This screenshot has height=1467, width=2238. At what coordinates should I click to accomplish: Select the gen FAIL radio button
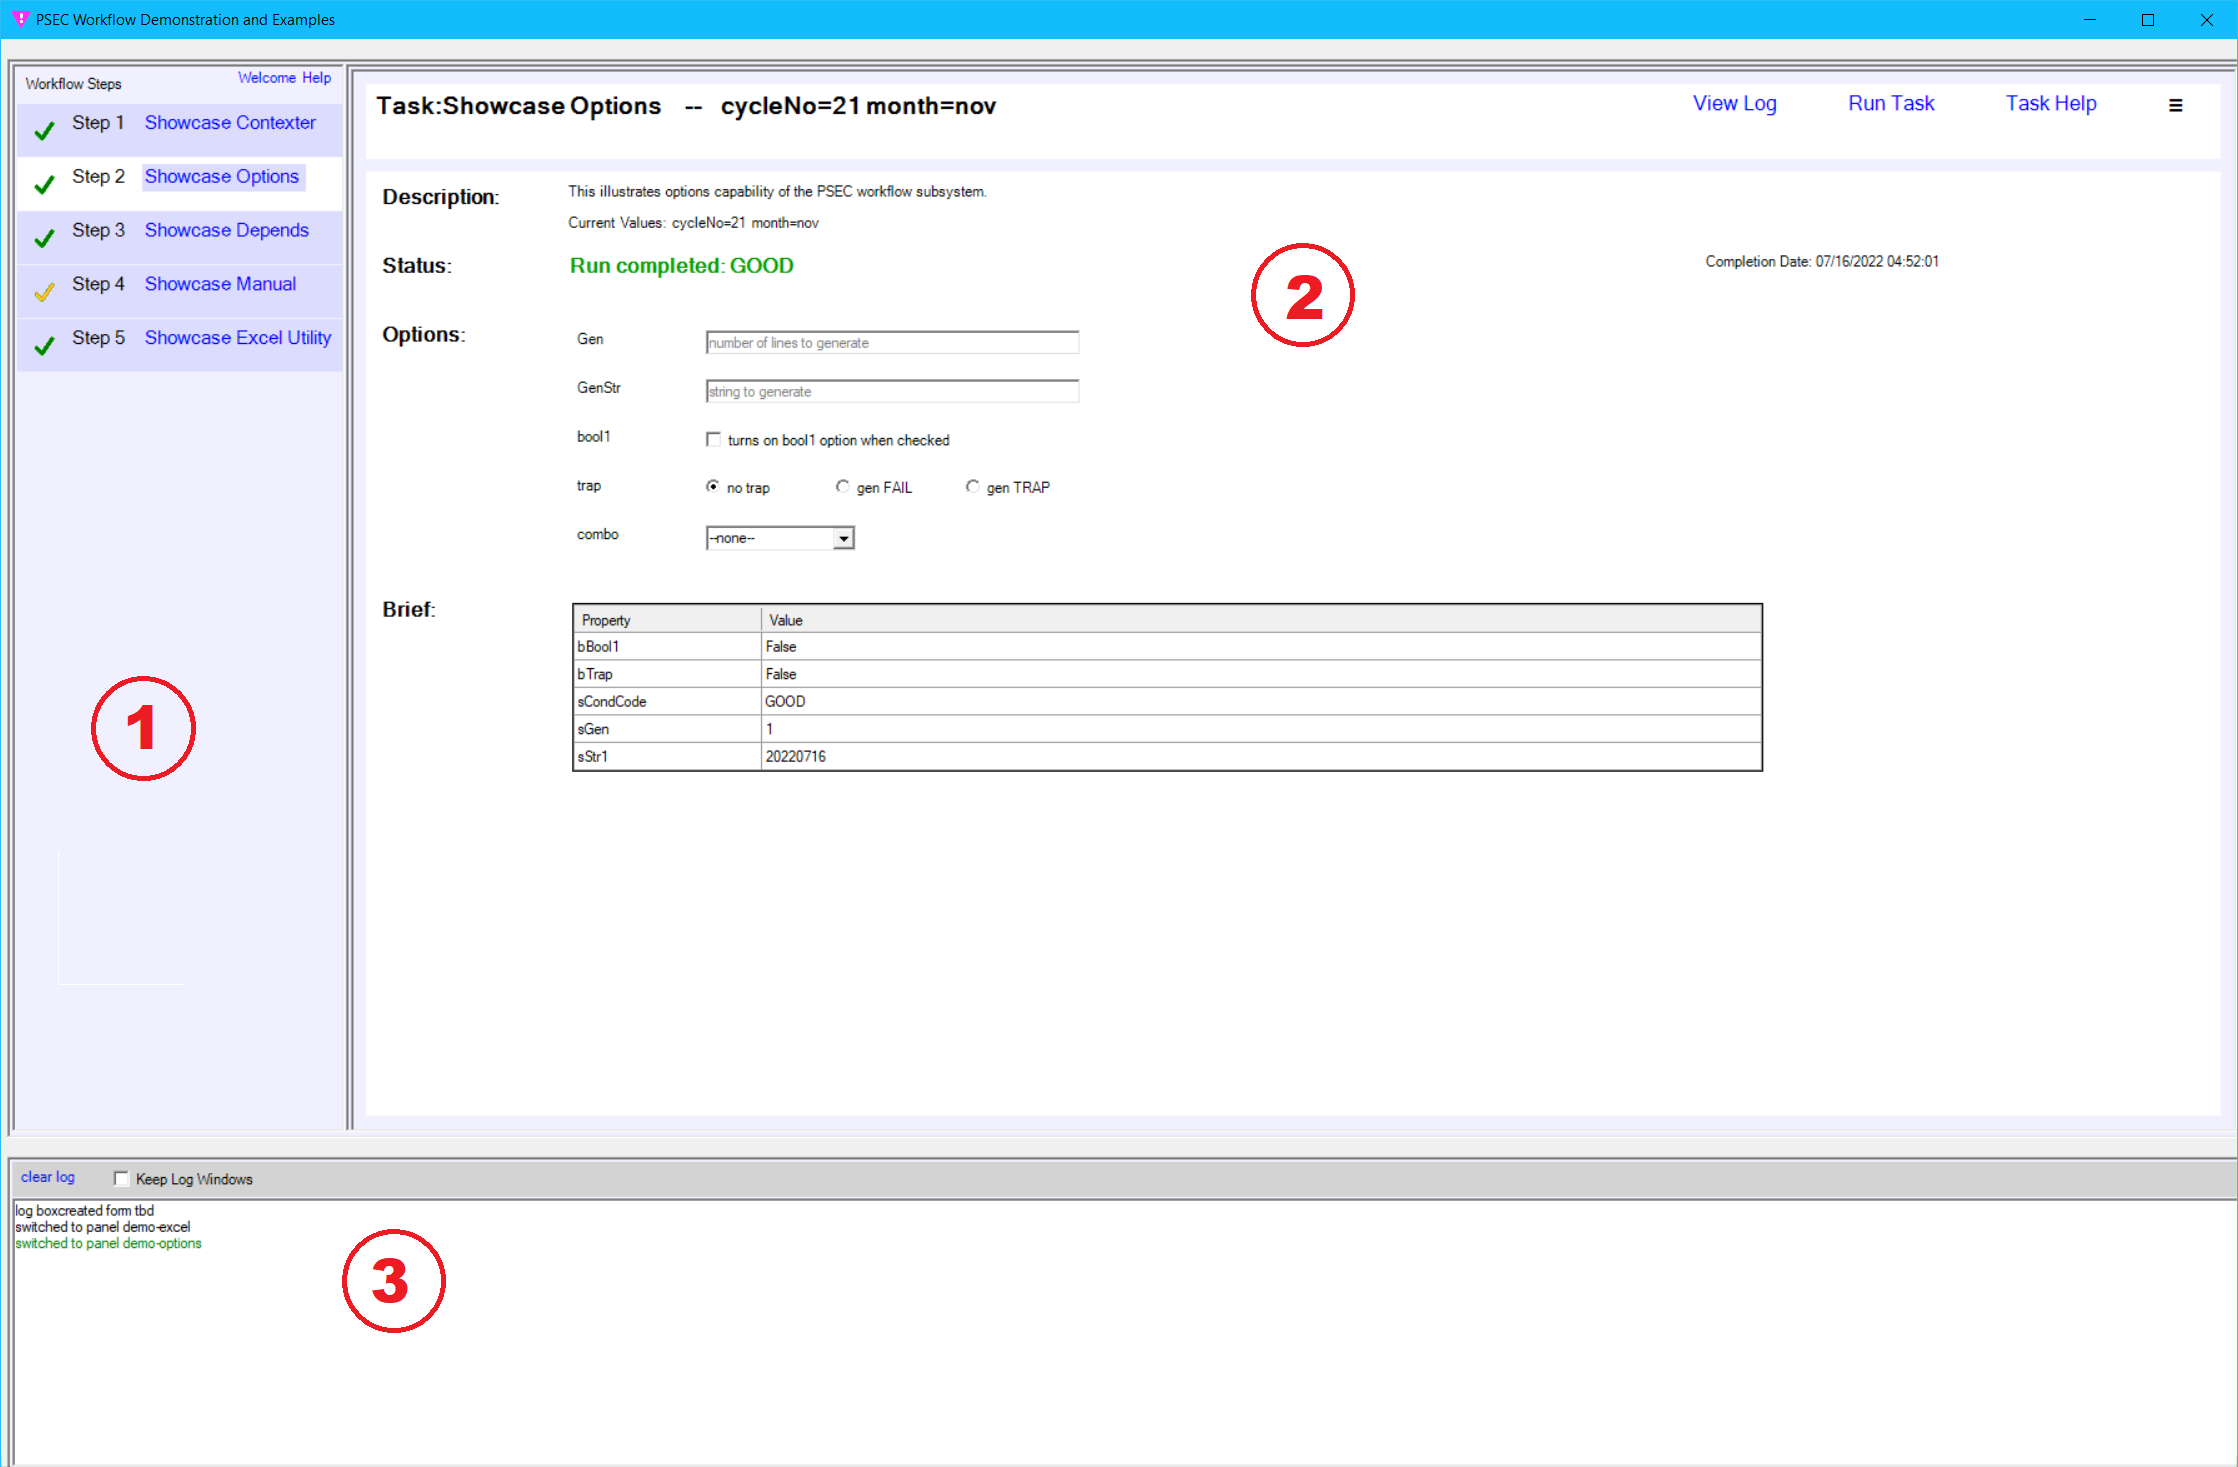coord(843,487)
